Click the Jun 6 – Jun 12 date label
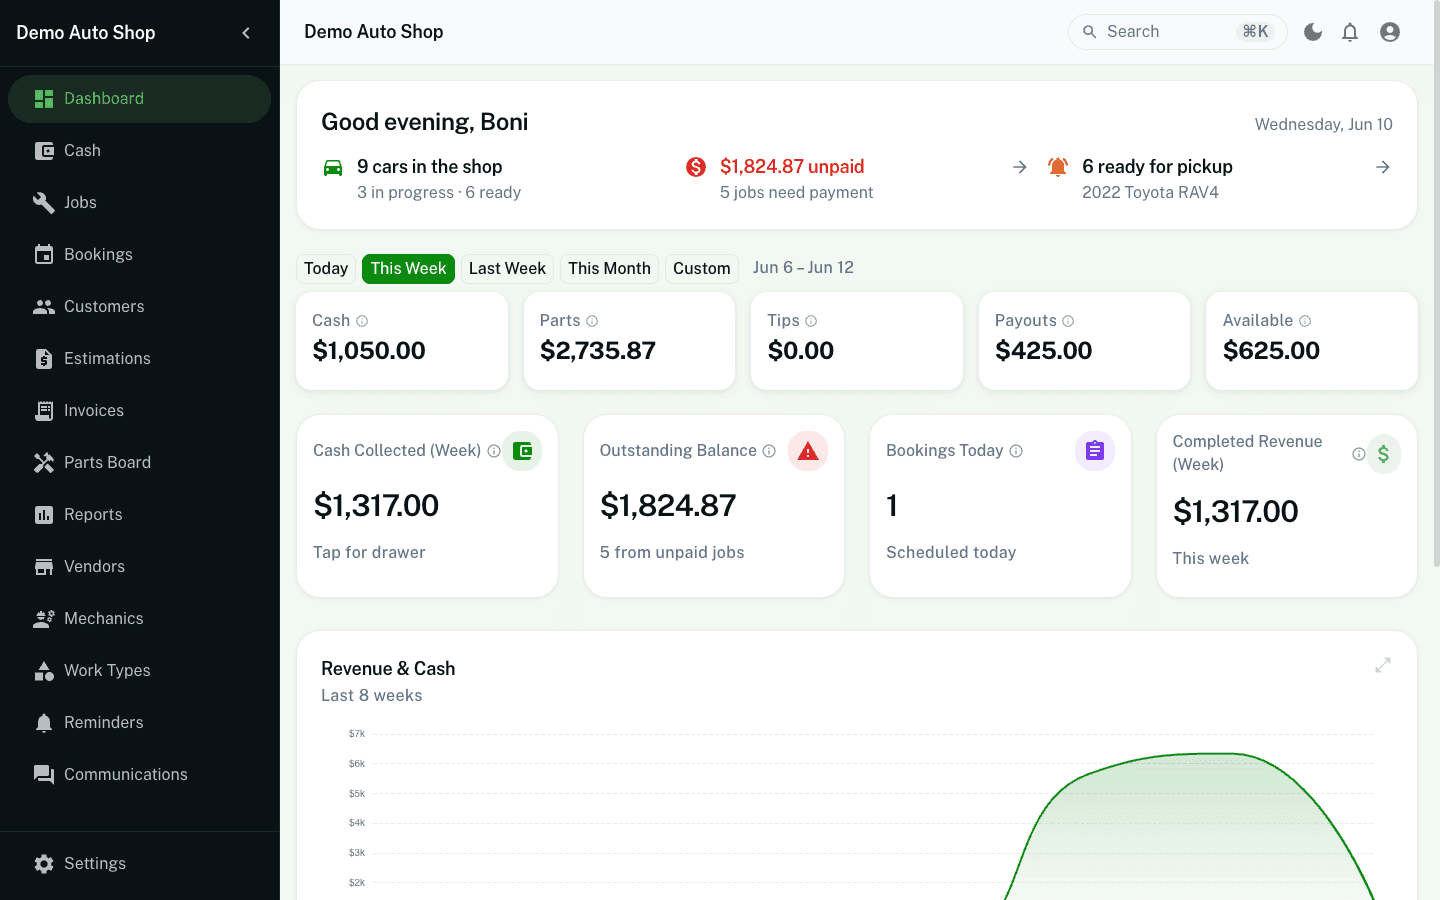 click(x=803, y=268)
